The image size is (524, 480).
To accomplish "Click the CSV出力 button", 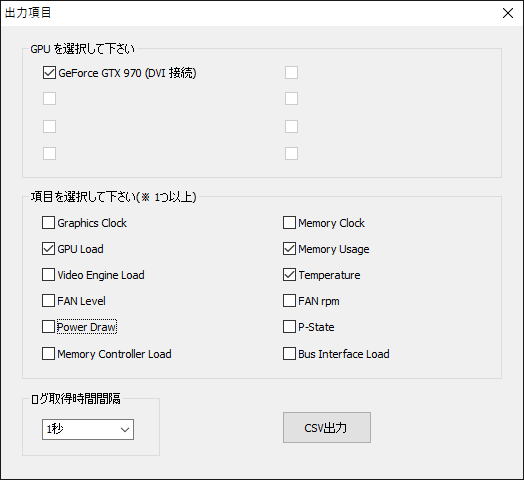I will tap(327, 428).
